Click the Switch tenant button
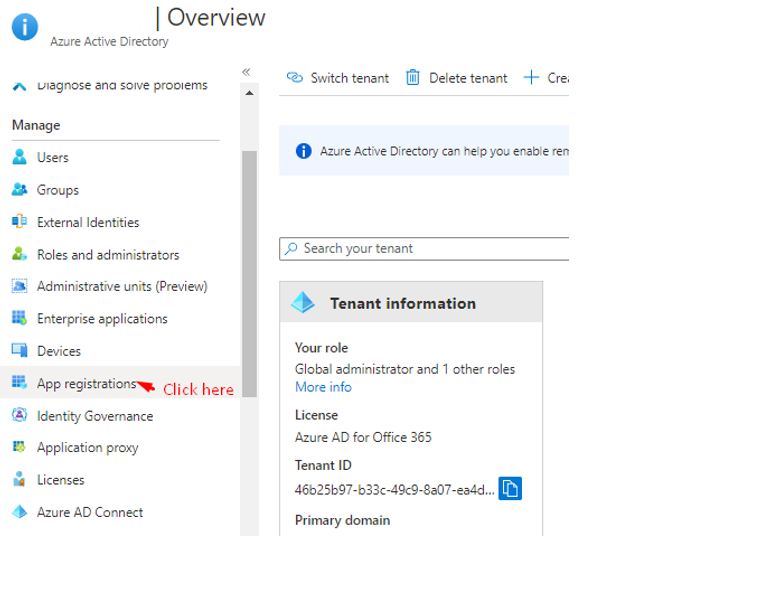 [x=338, y=78]
